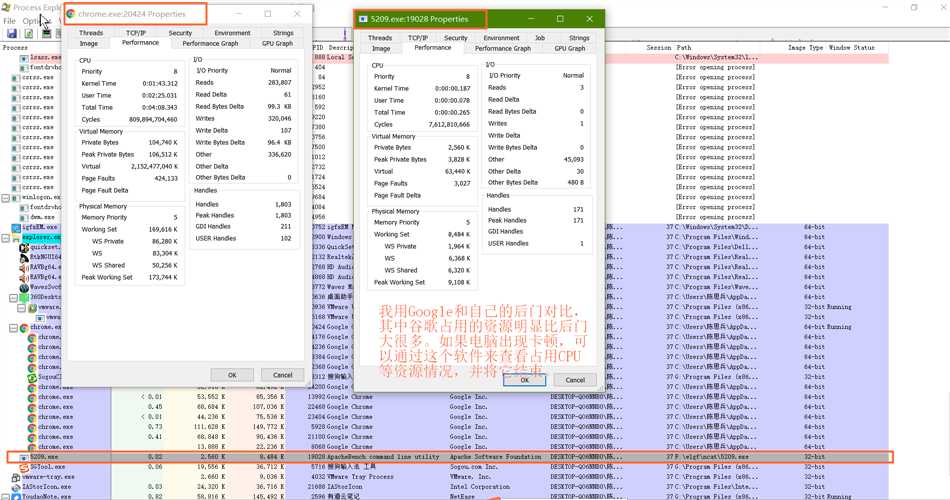Click the WavesSvc process icon
The image size is (950, 500).
click(x=24, y=287)
